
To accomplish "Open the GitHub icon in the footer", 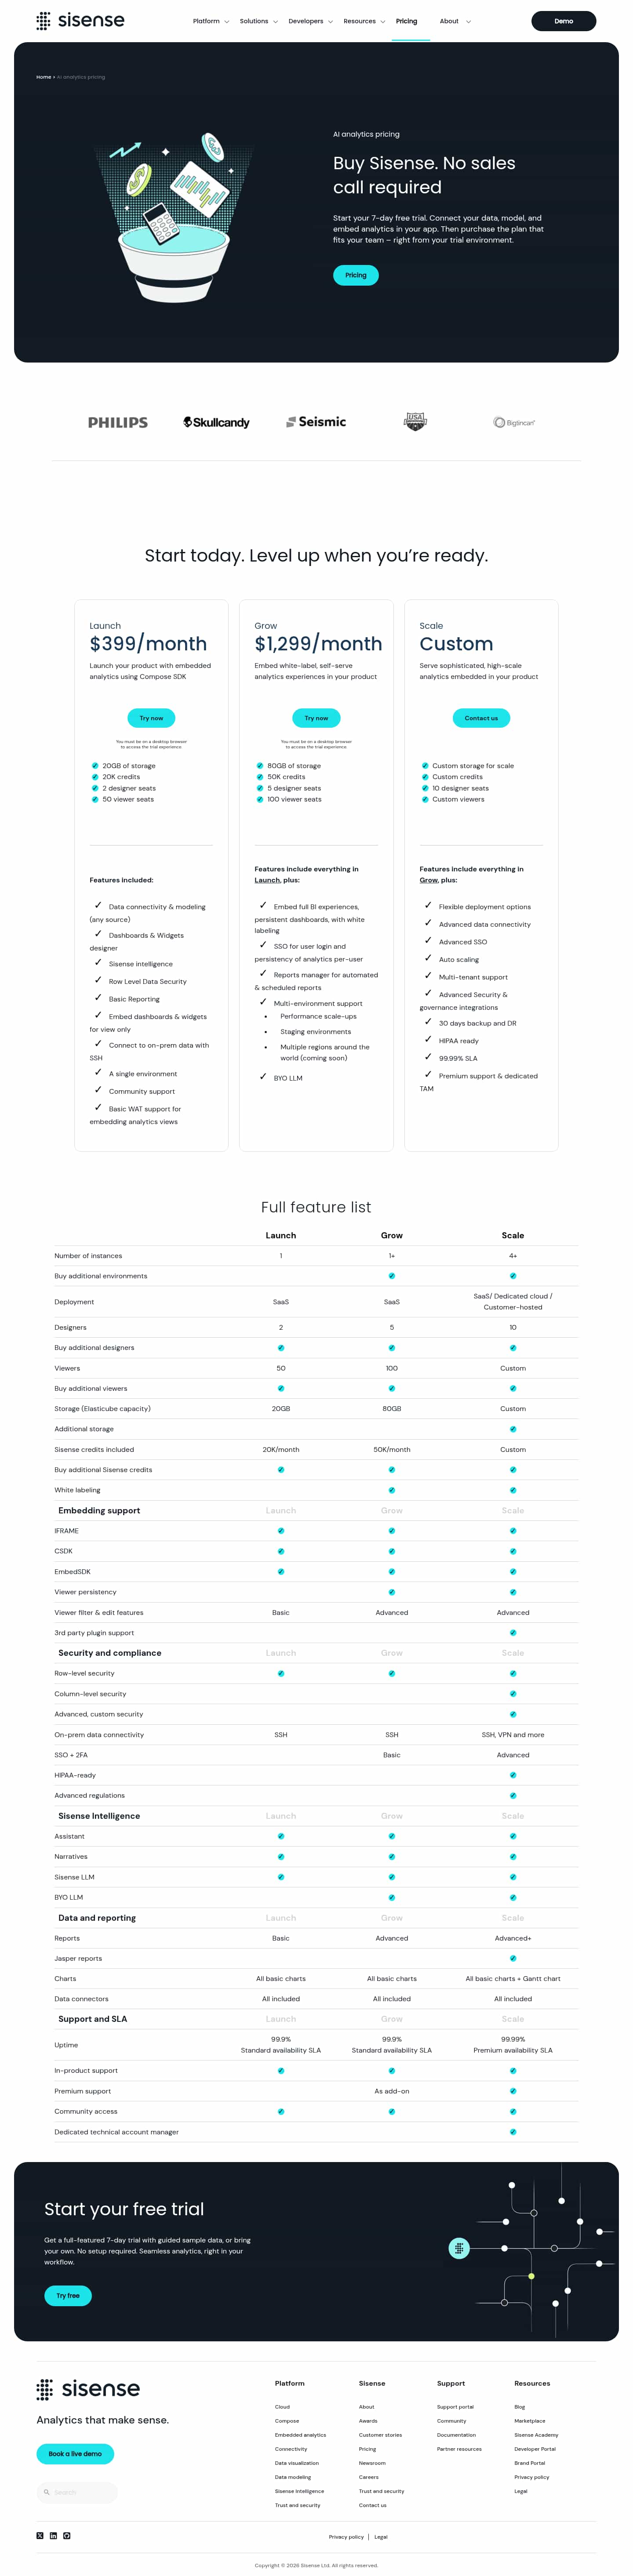I will (67, 2535).
